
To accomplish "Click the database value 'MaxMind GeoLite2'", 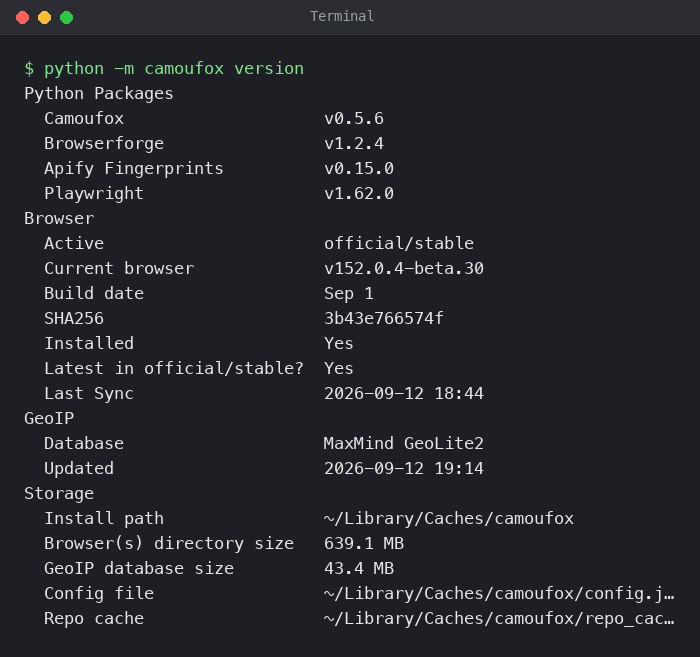I will pos(404,444).
